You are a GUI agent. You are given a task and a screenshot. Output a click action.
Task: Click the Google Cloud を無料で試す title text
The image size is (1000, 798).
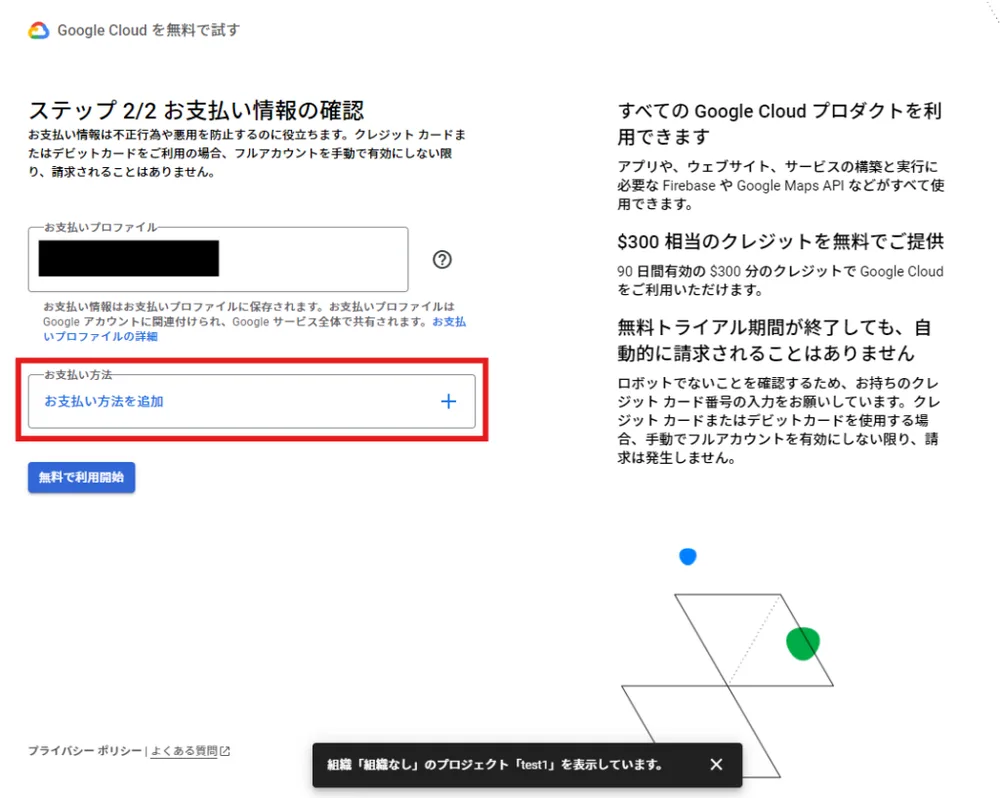click(149, 30)
